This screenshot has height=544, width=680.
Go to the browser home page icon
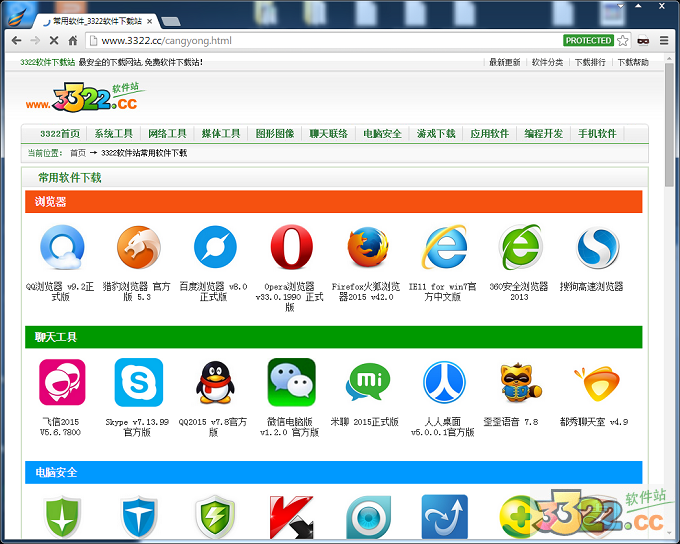pyautogui.click(x=73, y=41)
